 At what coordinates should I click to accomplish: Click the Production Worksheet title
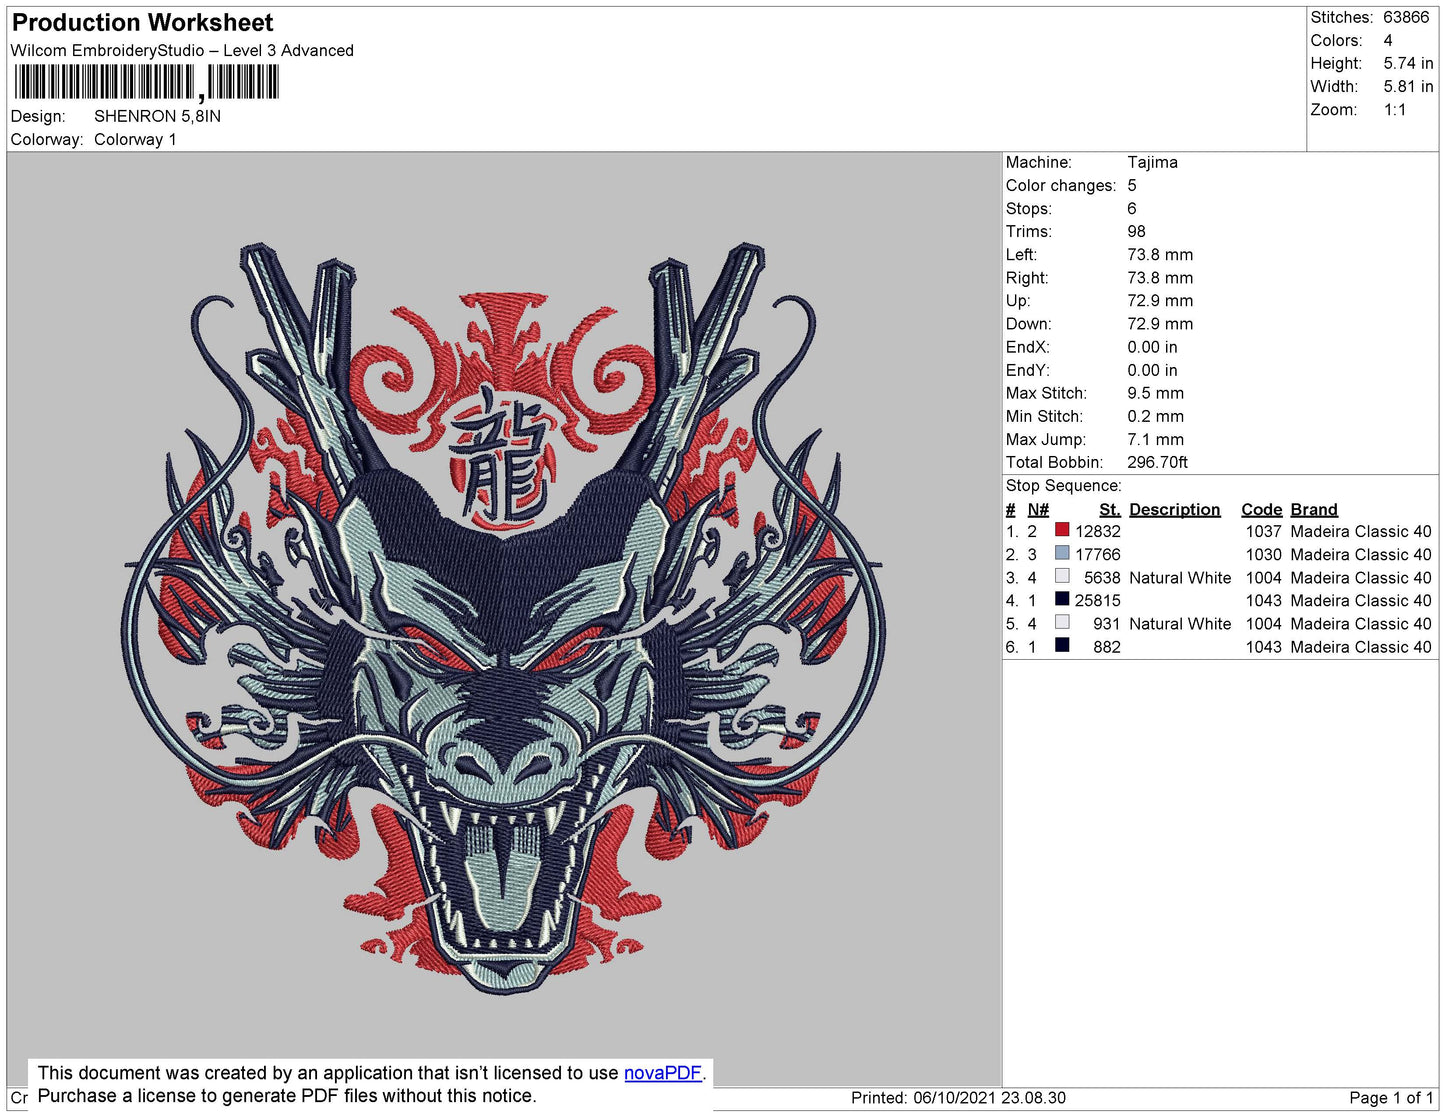142,23
